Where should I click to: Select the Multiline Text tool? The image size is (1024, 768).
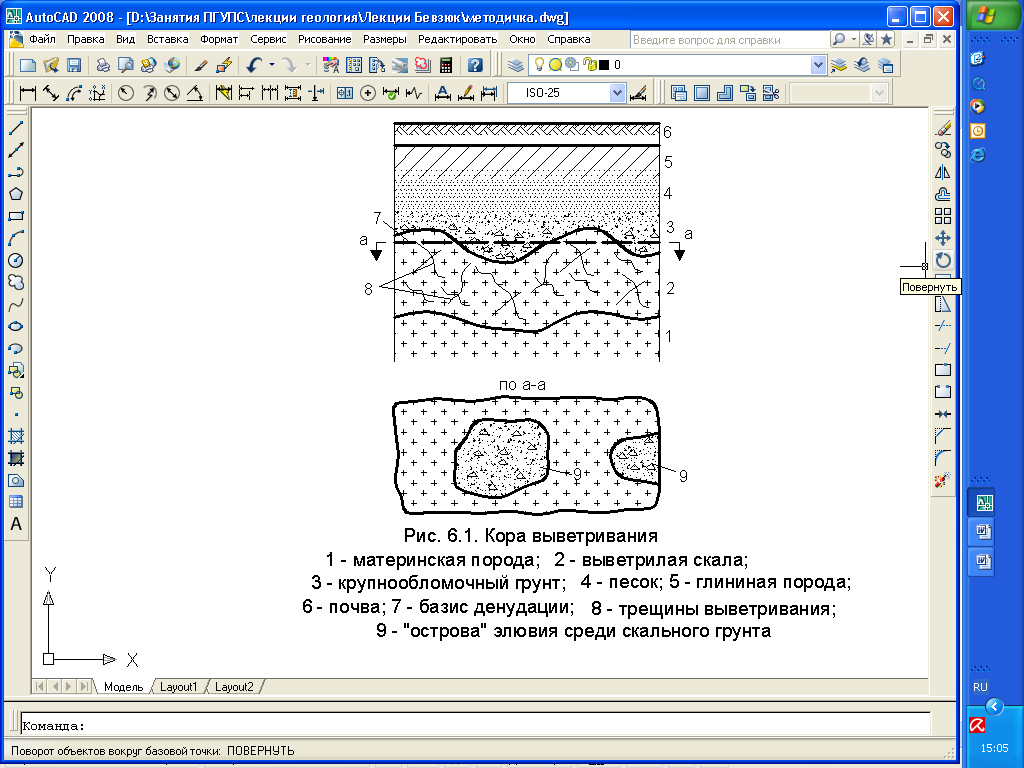16,524
